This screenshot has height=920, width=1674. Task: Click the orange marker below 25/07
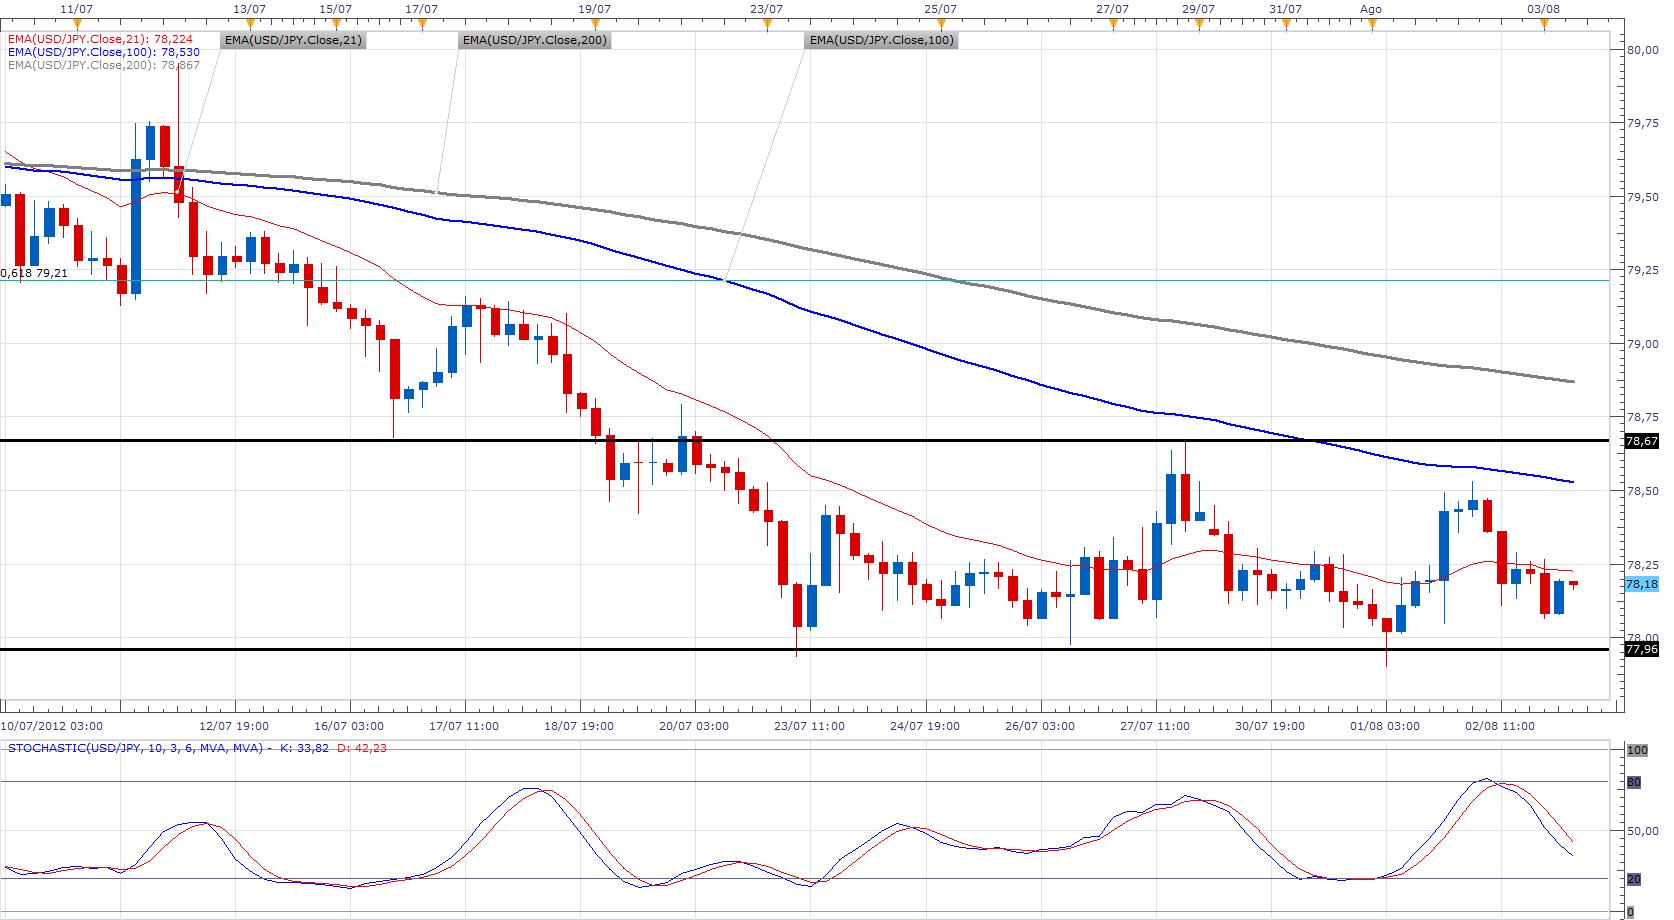click(x=940, y=23)
